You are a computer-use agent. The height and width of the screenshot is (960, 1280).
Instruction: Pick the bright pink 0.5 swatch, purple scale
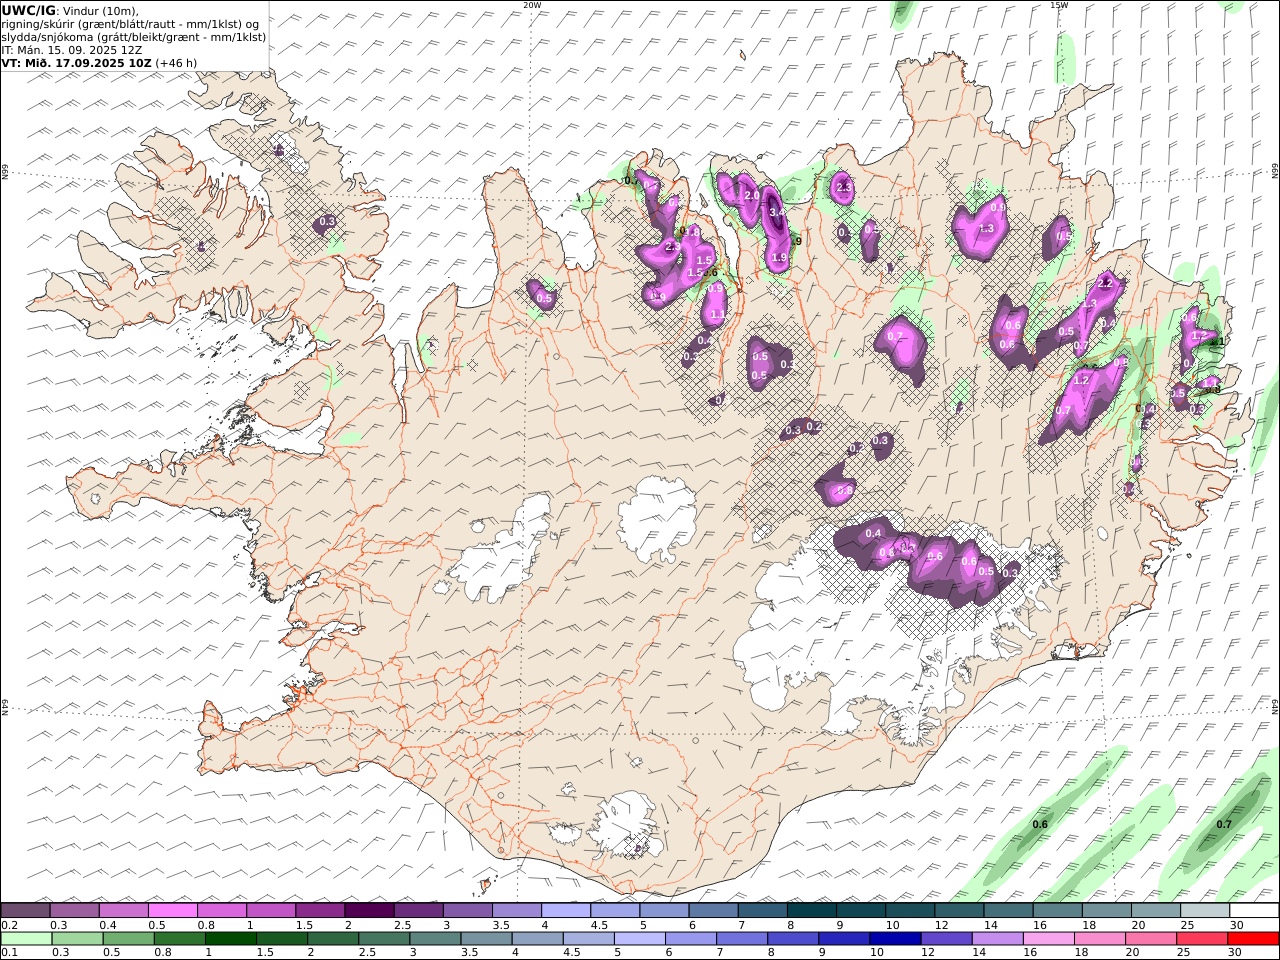point(172,911)
